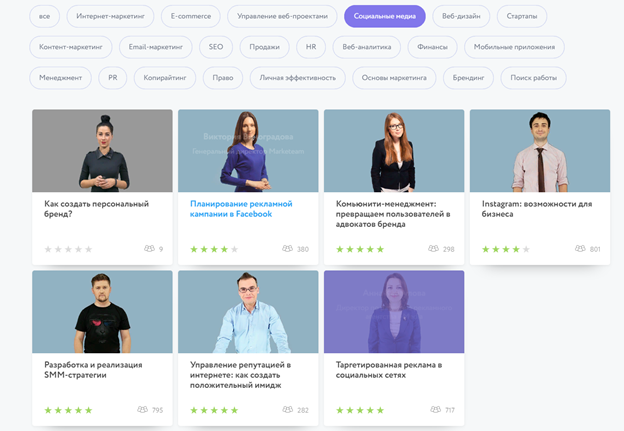Click star rating on the Комьюнити-менеджмент card
This screenshot has width=624, height=431.
pyautogui.click(x=360, y=249)
